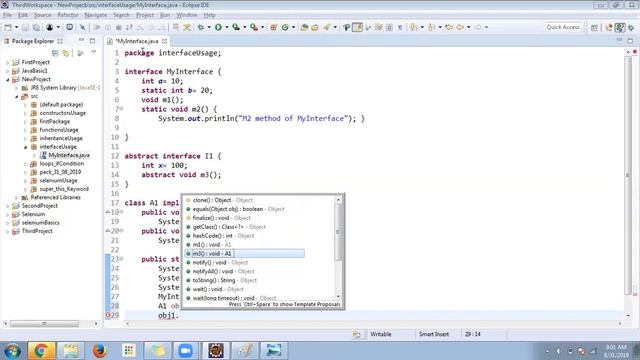Click the Coverage launch icon
Screen dimensions: 640x360
[236, 27]
